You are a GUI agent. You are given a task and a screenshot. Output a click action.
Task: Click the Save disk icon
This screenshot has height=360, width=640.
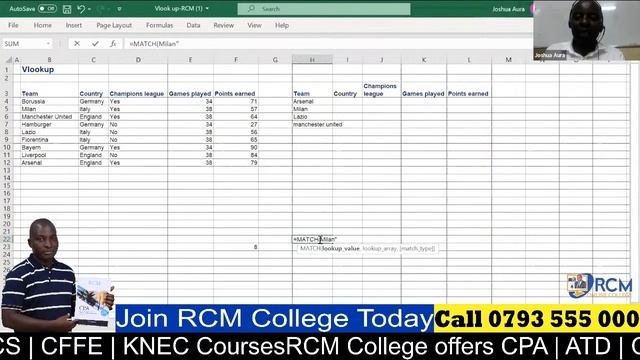pos(67,9)
